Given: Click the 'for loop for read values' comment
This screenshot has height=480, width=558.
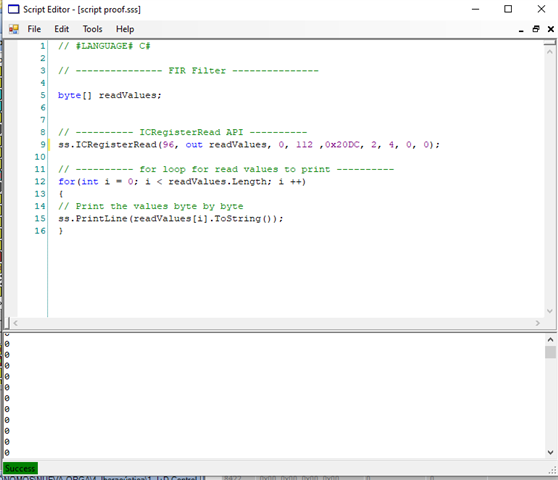Looking at the screenshot, I should tap(226, 169).
